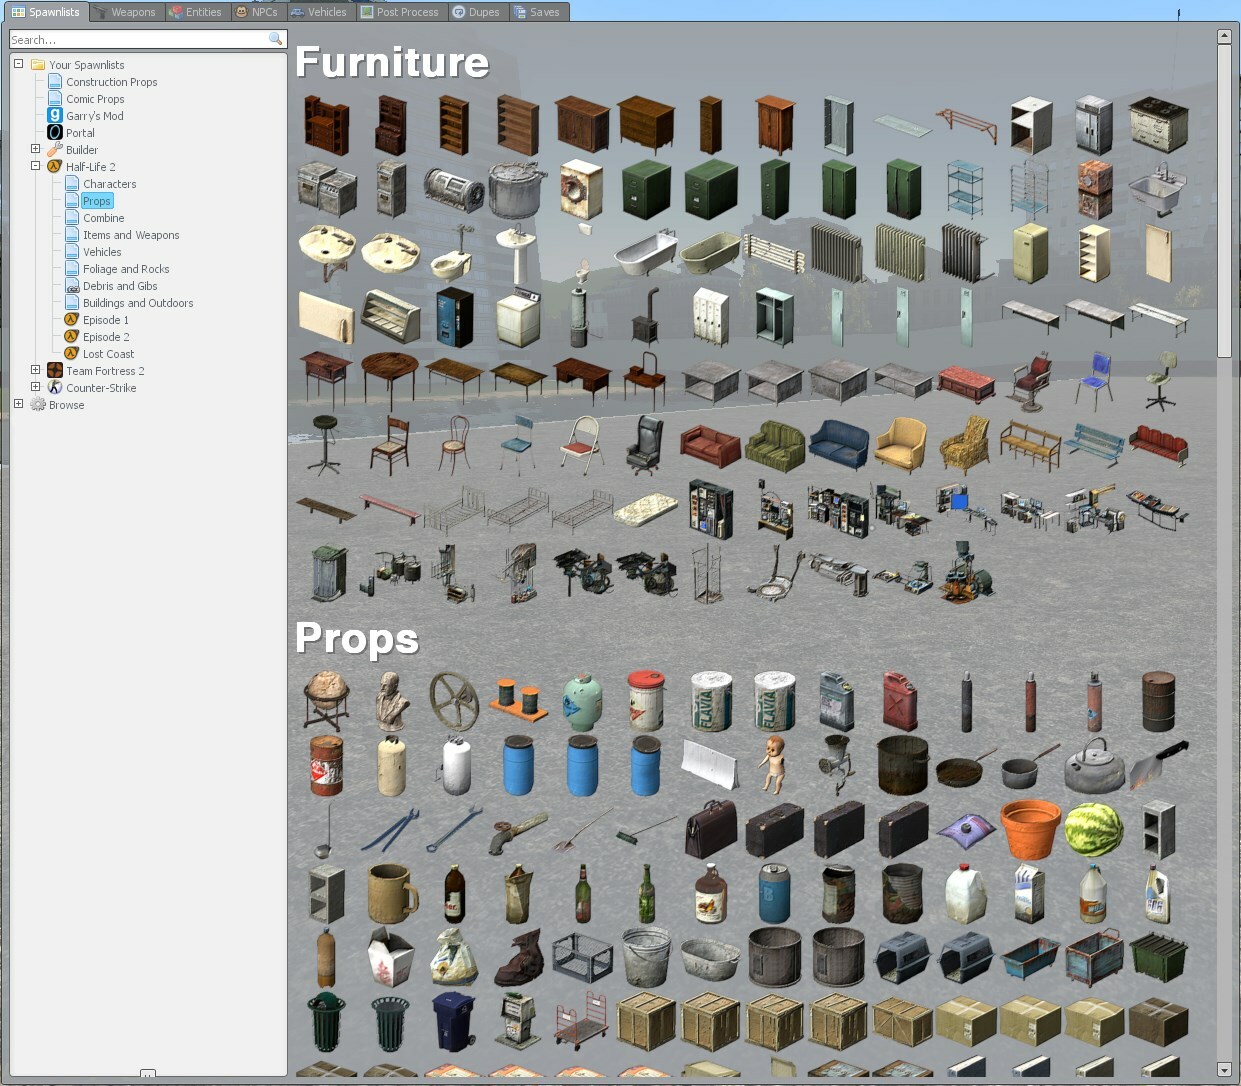Screen dimensions: 1241x1086
Task: Collapse the Your Spawnlists tree
Action: [x=18, y=63]
